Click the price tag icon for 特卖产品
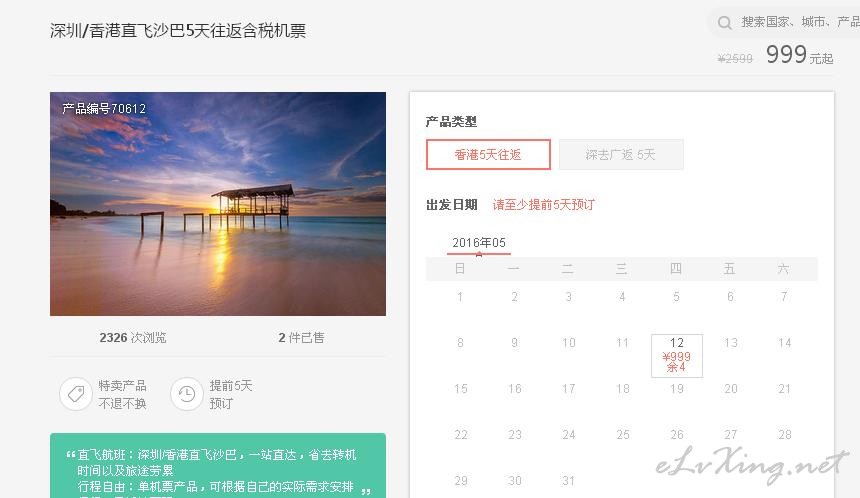 (76, 394)
